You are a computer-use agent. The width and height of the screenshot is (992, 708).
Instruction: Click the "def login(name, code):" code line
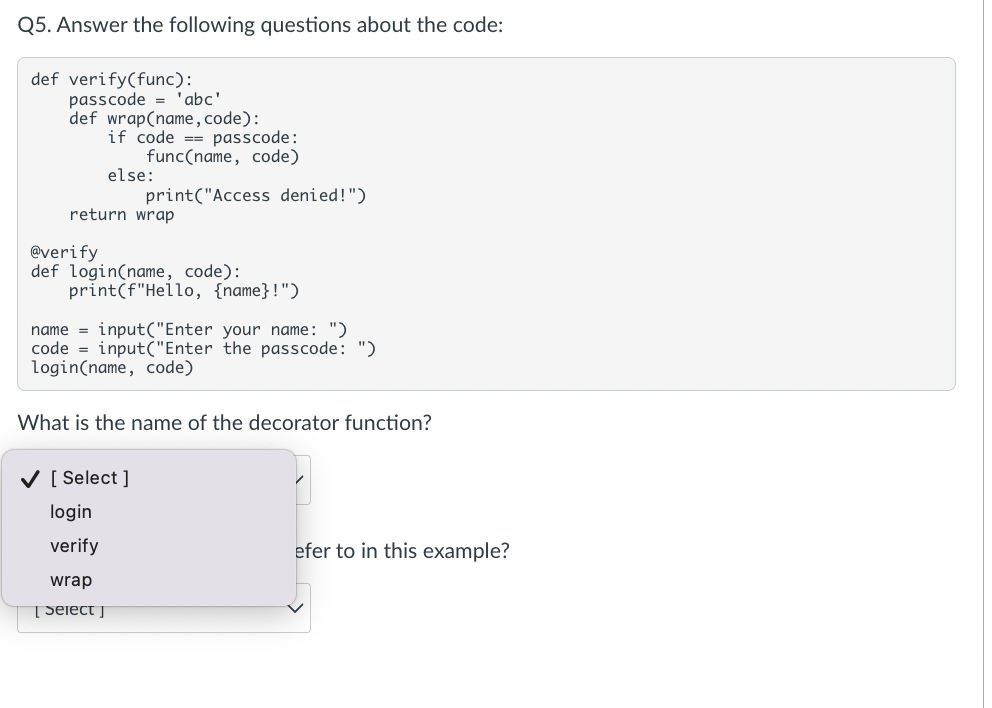[x=136, y=271]
